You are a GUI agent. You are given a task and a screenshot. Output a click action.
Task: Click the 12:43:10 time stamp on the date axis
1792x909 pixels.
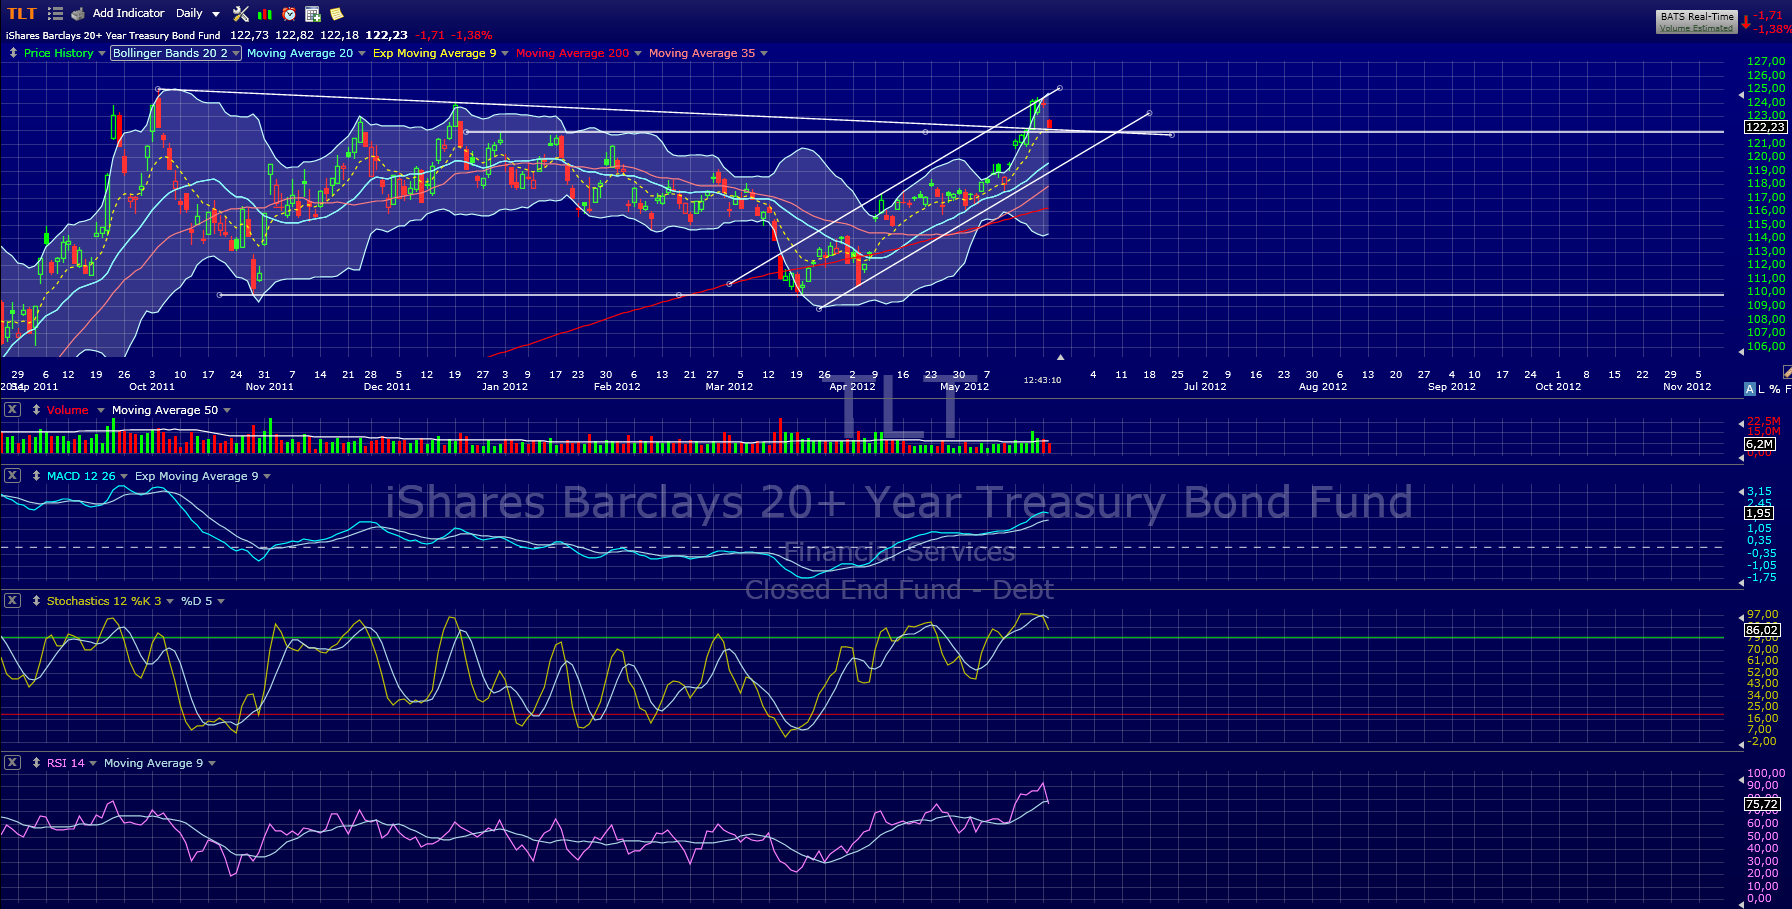(1042, 380)
